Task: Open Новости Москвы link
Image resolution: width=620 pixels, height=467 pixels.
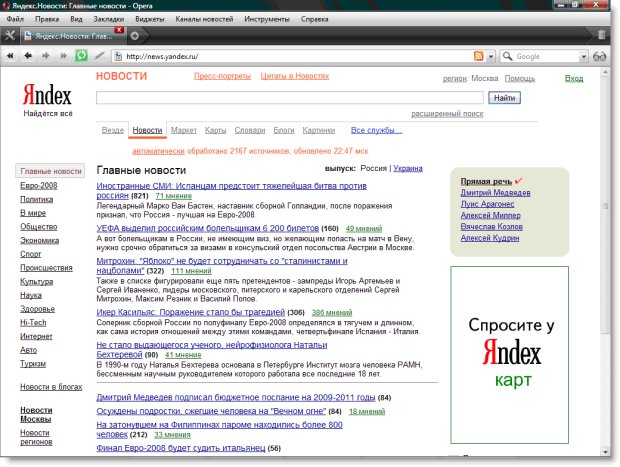Action: coord(36,414)
